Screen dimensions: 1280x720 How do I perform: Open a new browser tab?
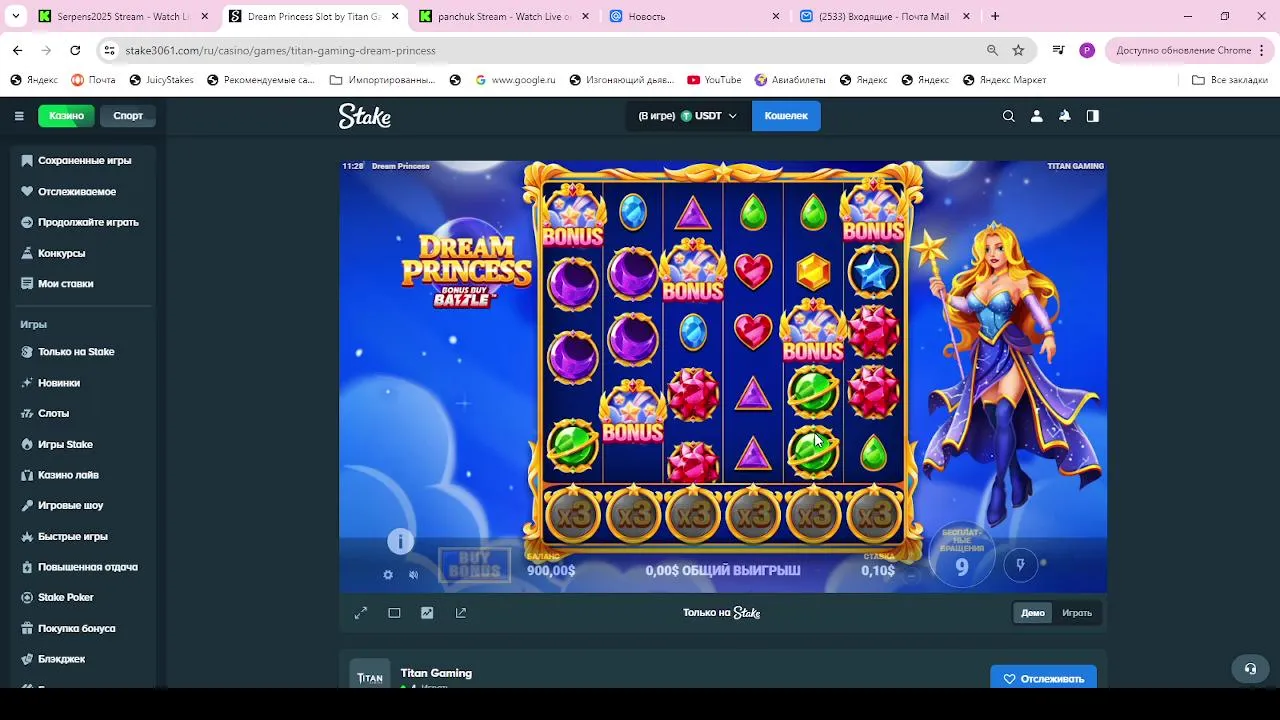click(995, 17)
